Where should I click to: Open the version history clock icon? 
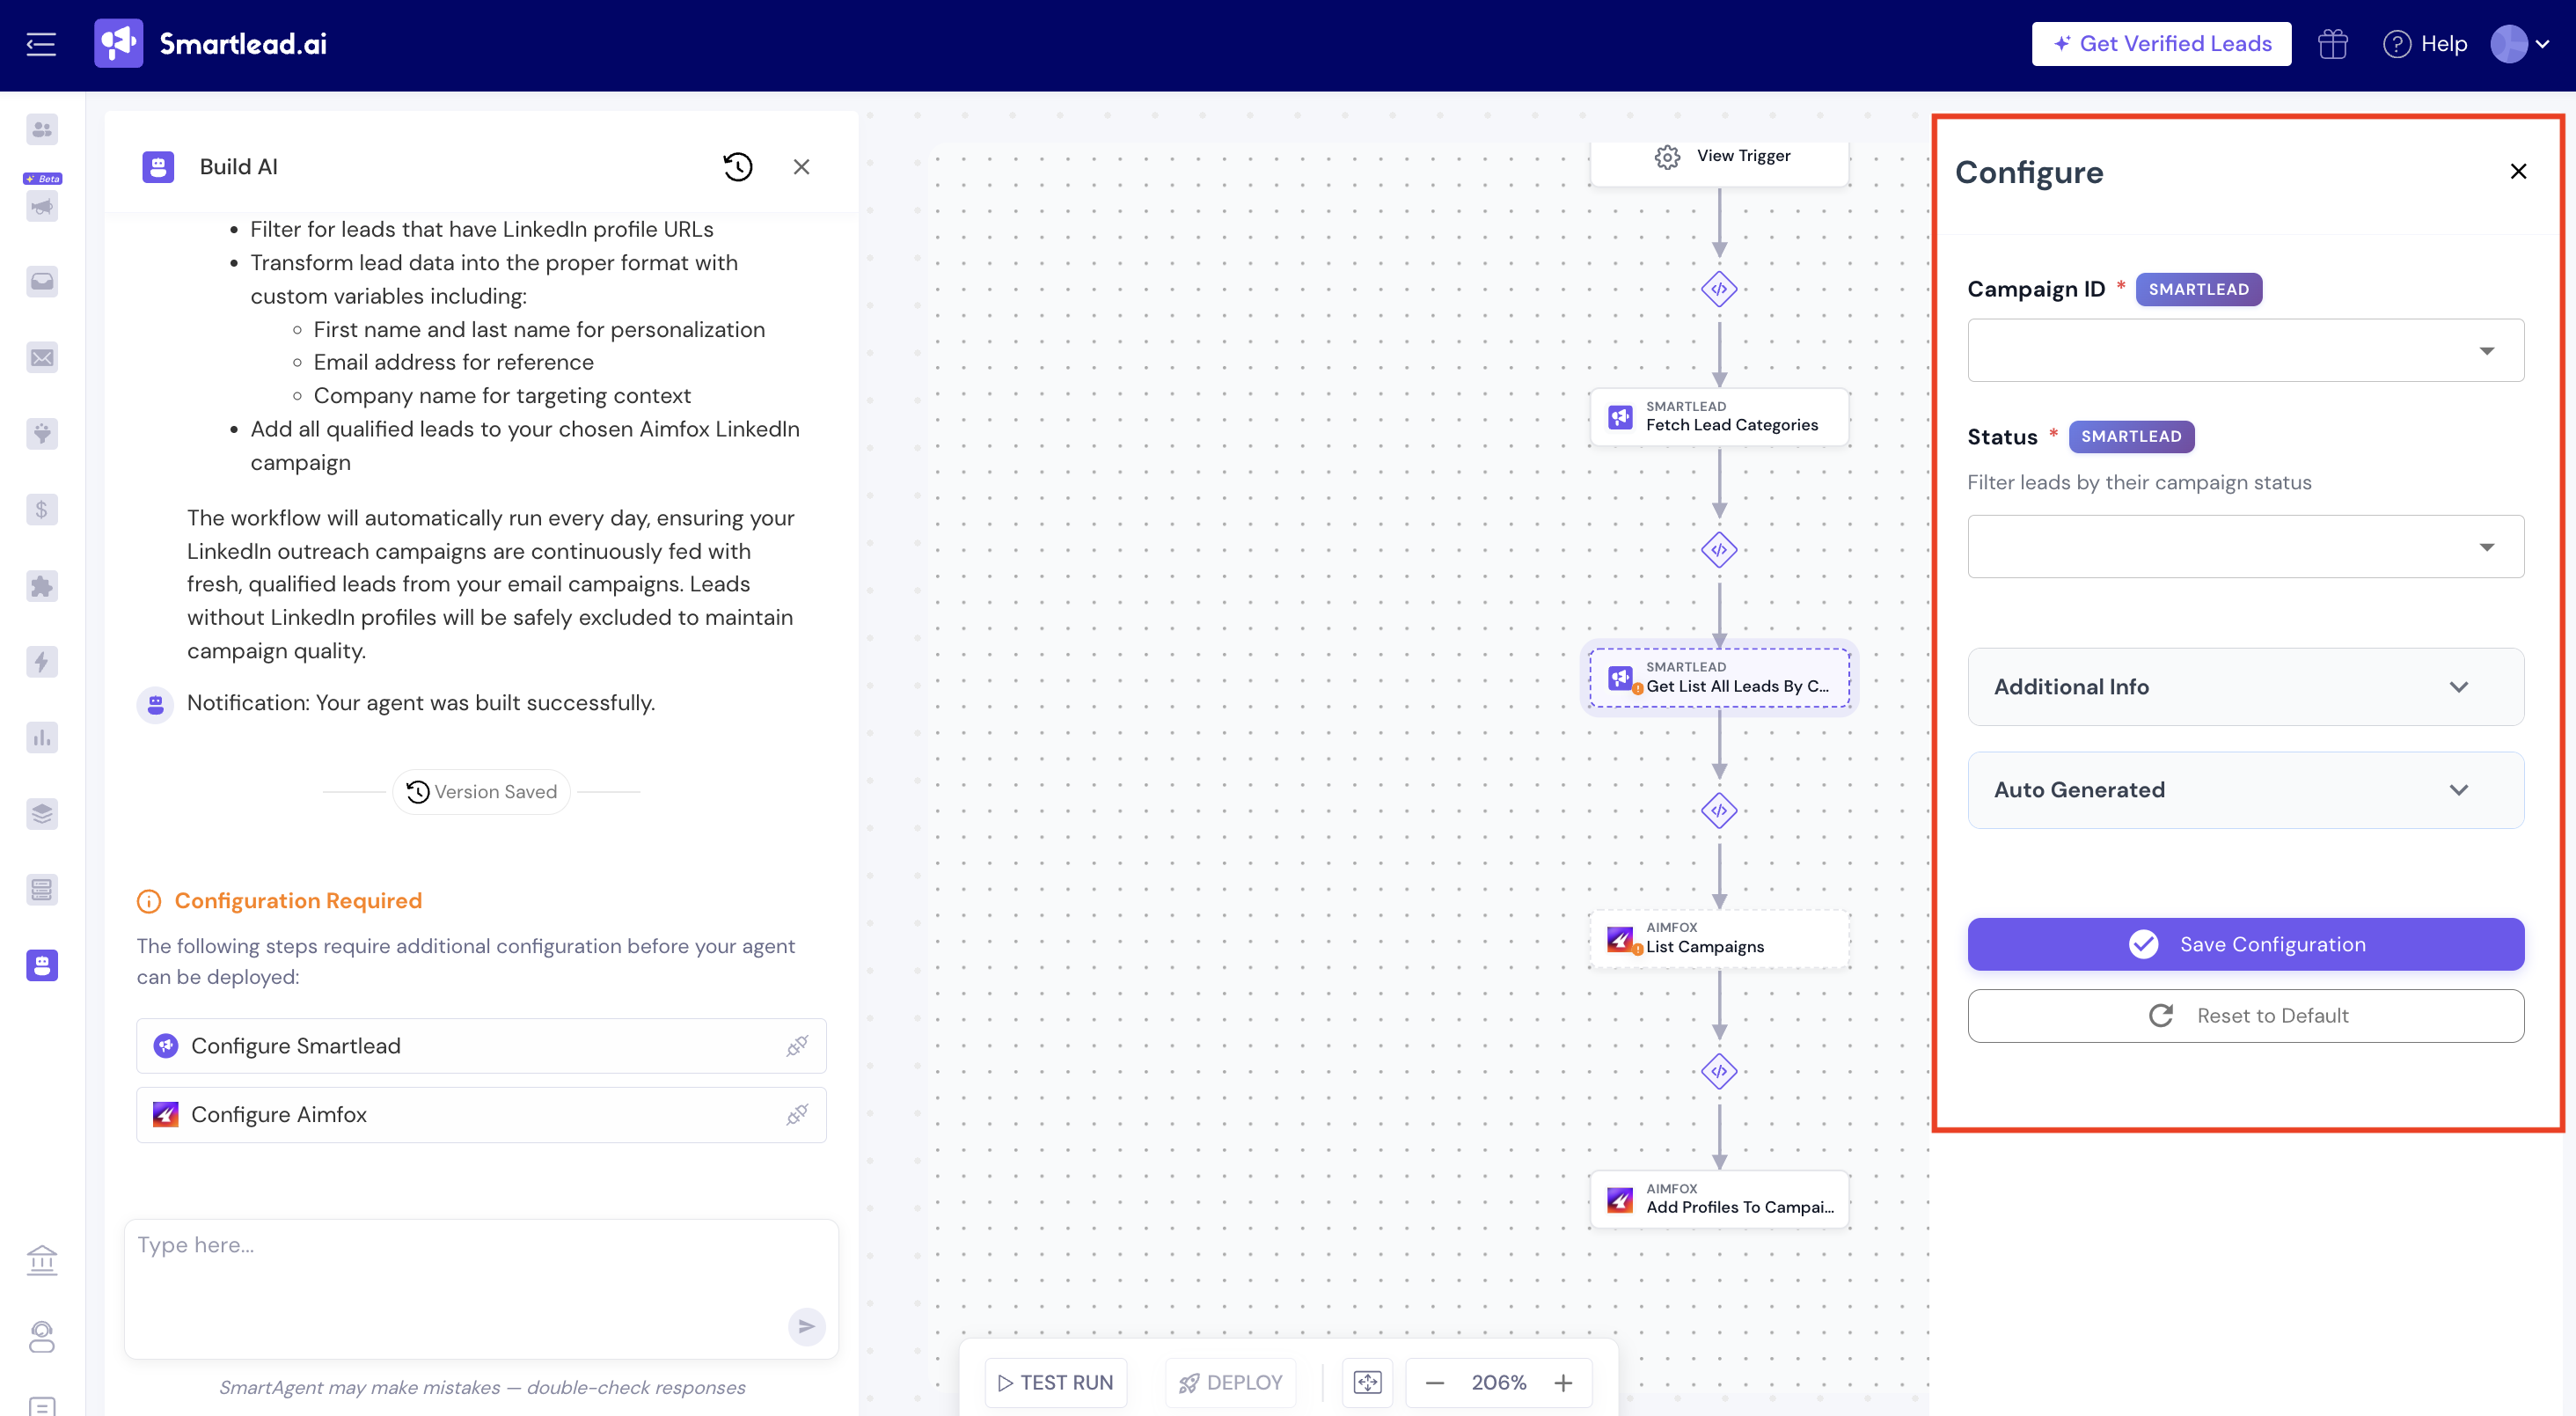click(x=738, y=167)
